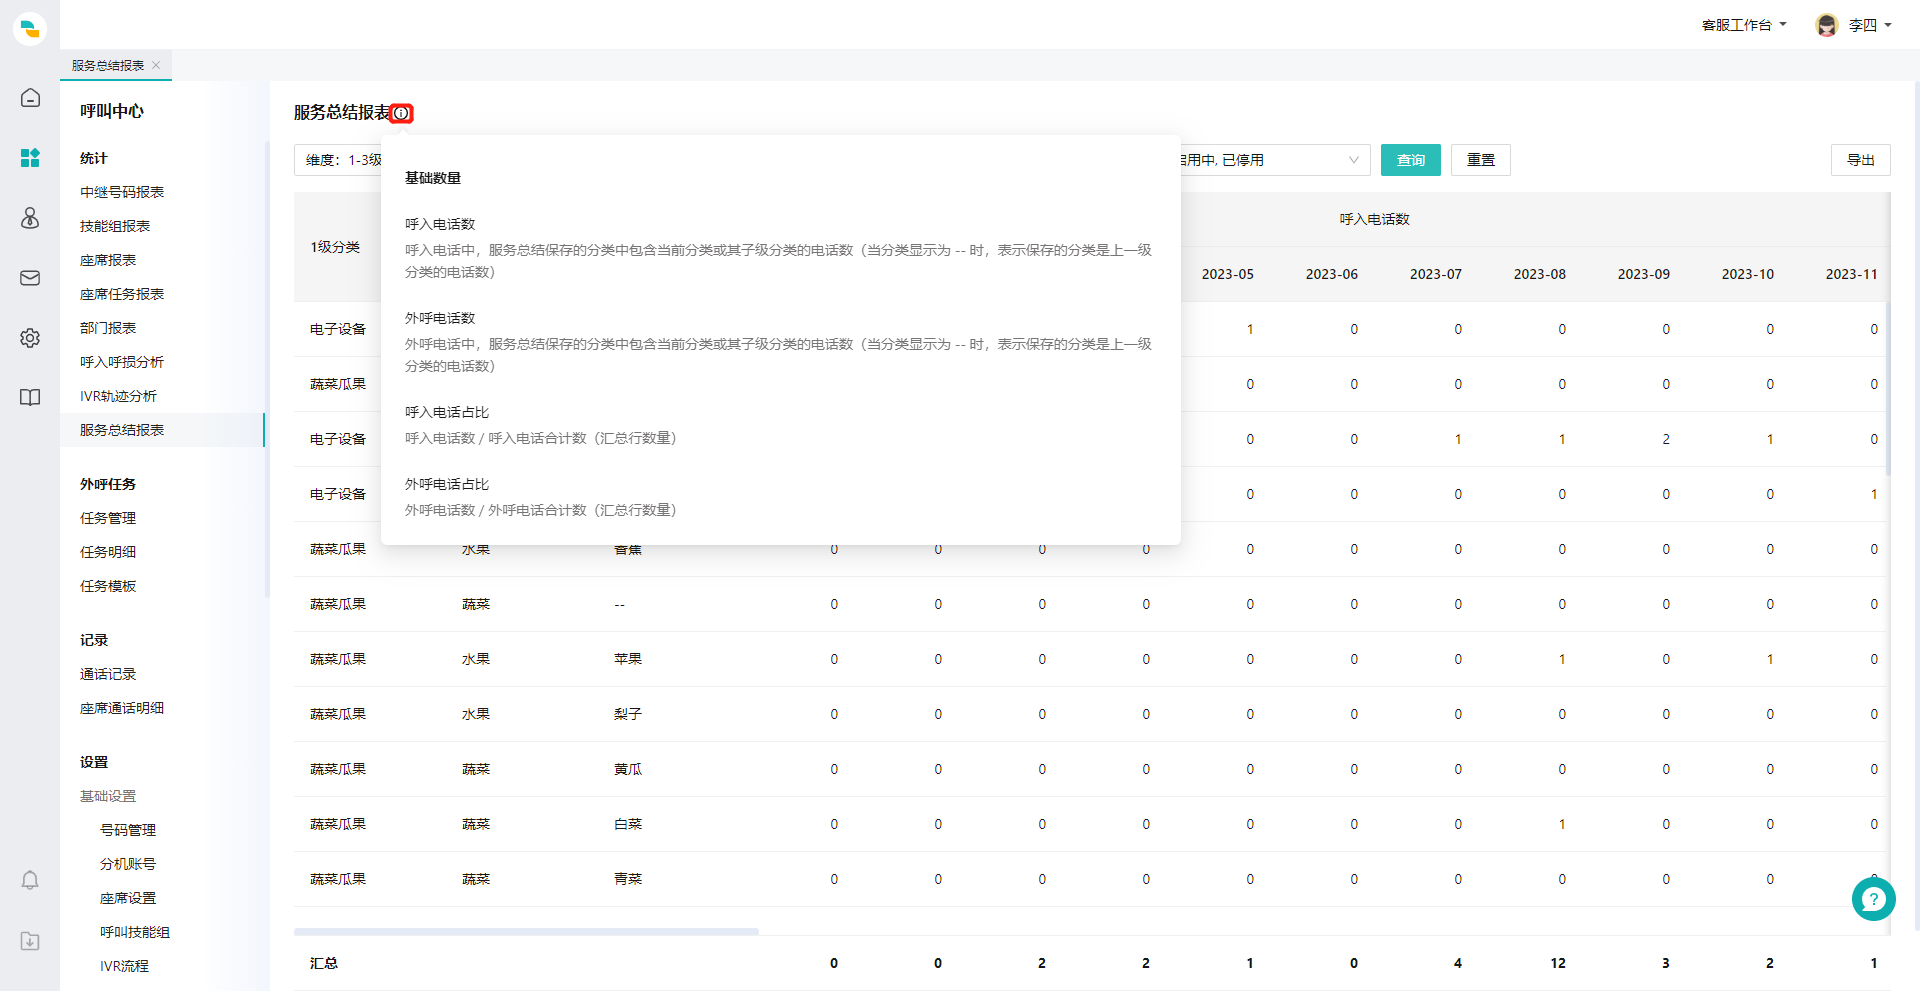Click the app logo icon
The image size is (1920, 991).
[30, 28]
